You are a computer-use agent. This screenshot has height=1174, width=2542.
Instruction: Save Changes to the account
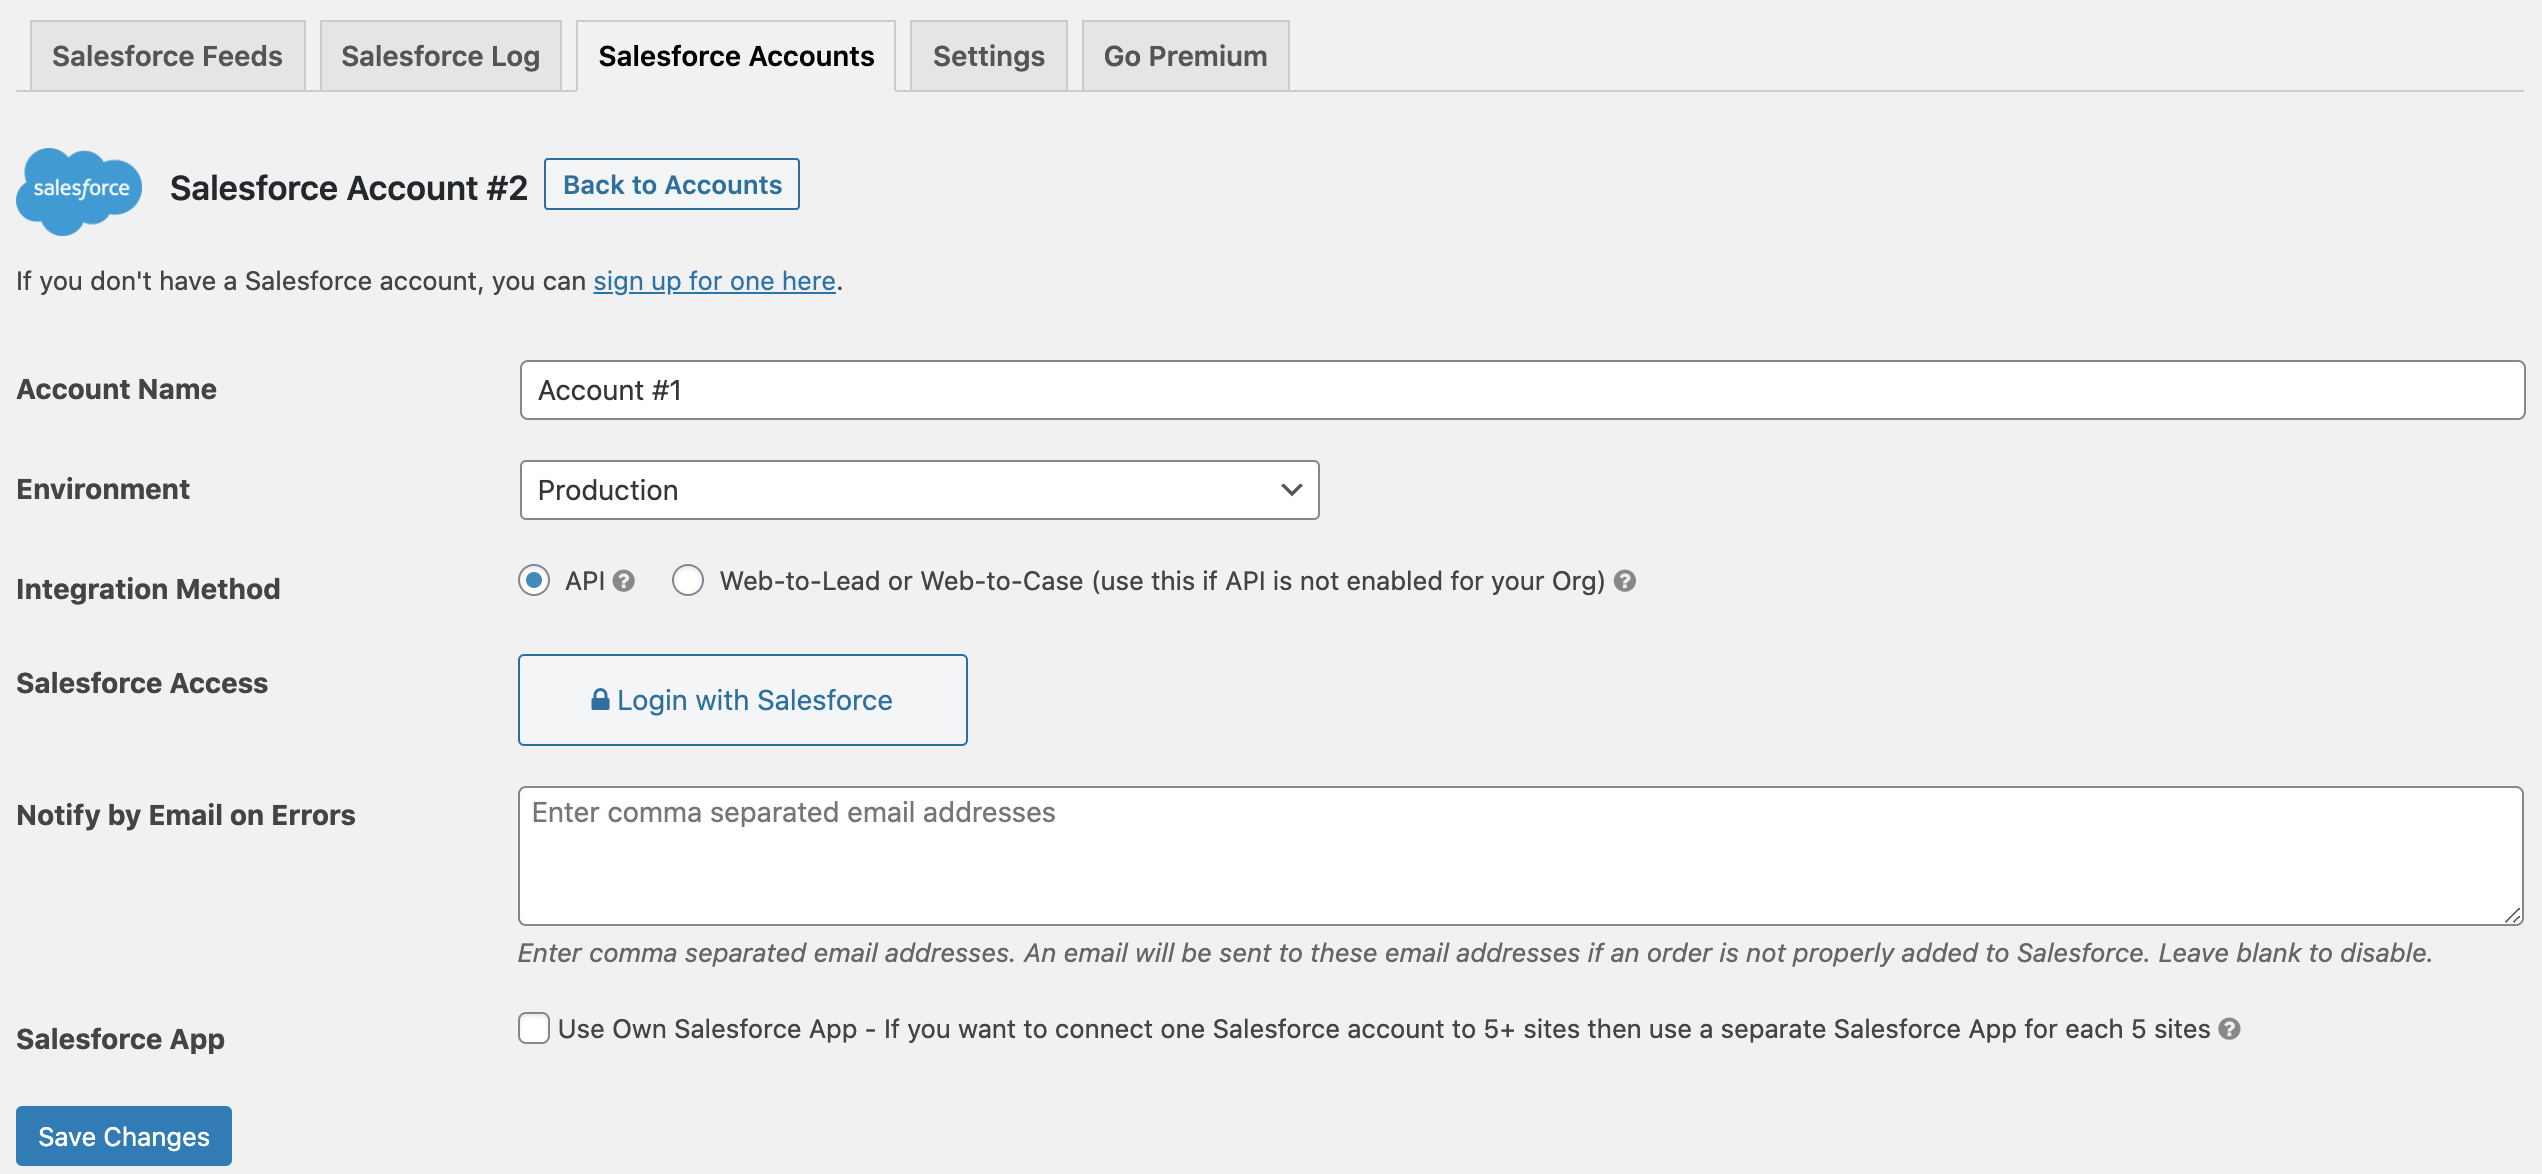[x=124, y=1136]
